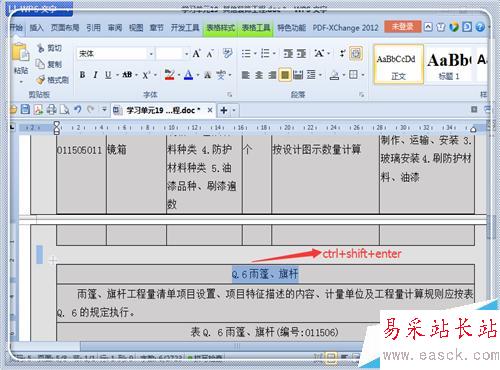Apply the 标题 1 style
Image resolution: width=500 pixels, height=370 pixels.
449,64
